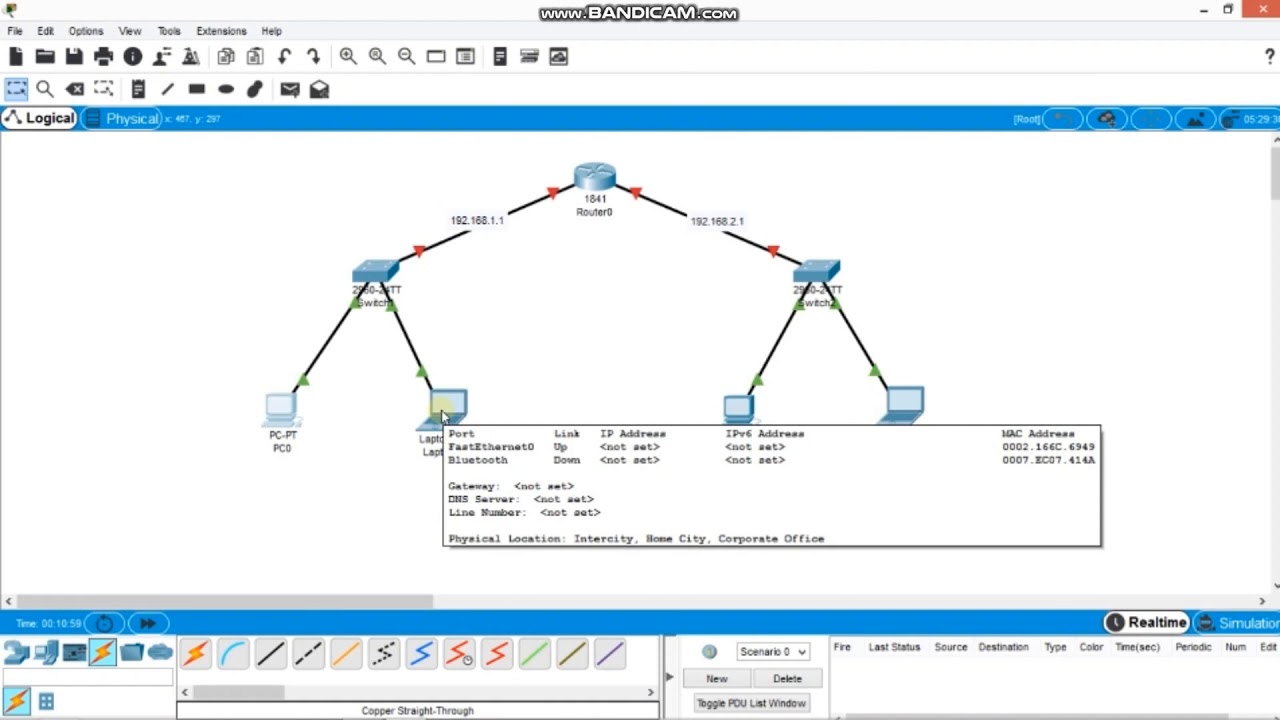The image size is (1280, 720).
Task: Click the Last Status column header
Action: pyautogui.click(x=894, y=647)
